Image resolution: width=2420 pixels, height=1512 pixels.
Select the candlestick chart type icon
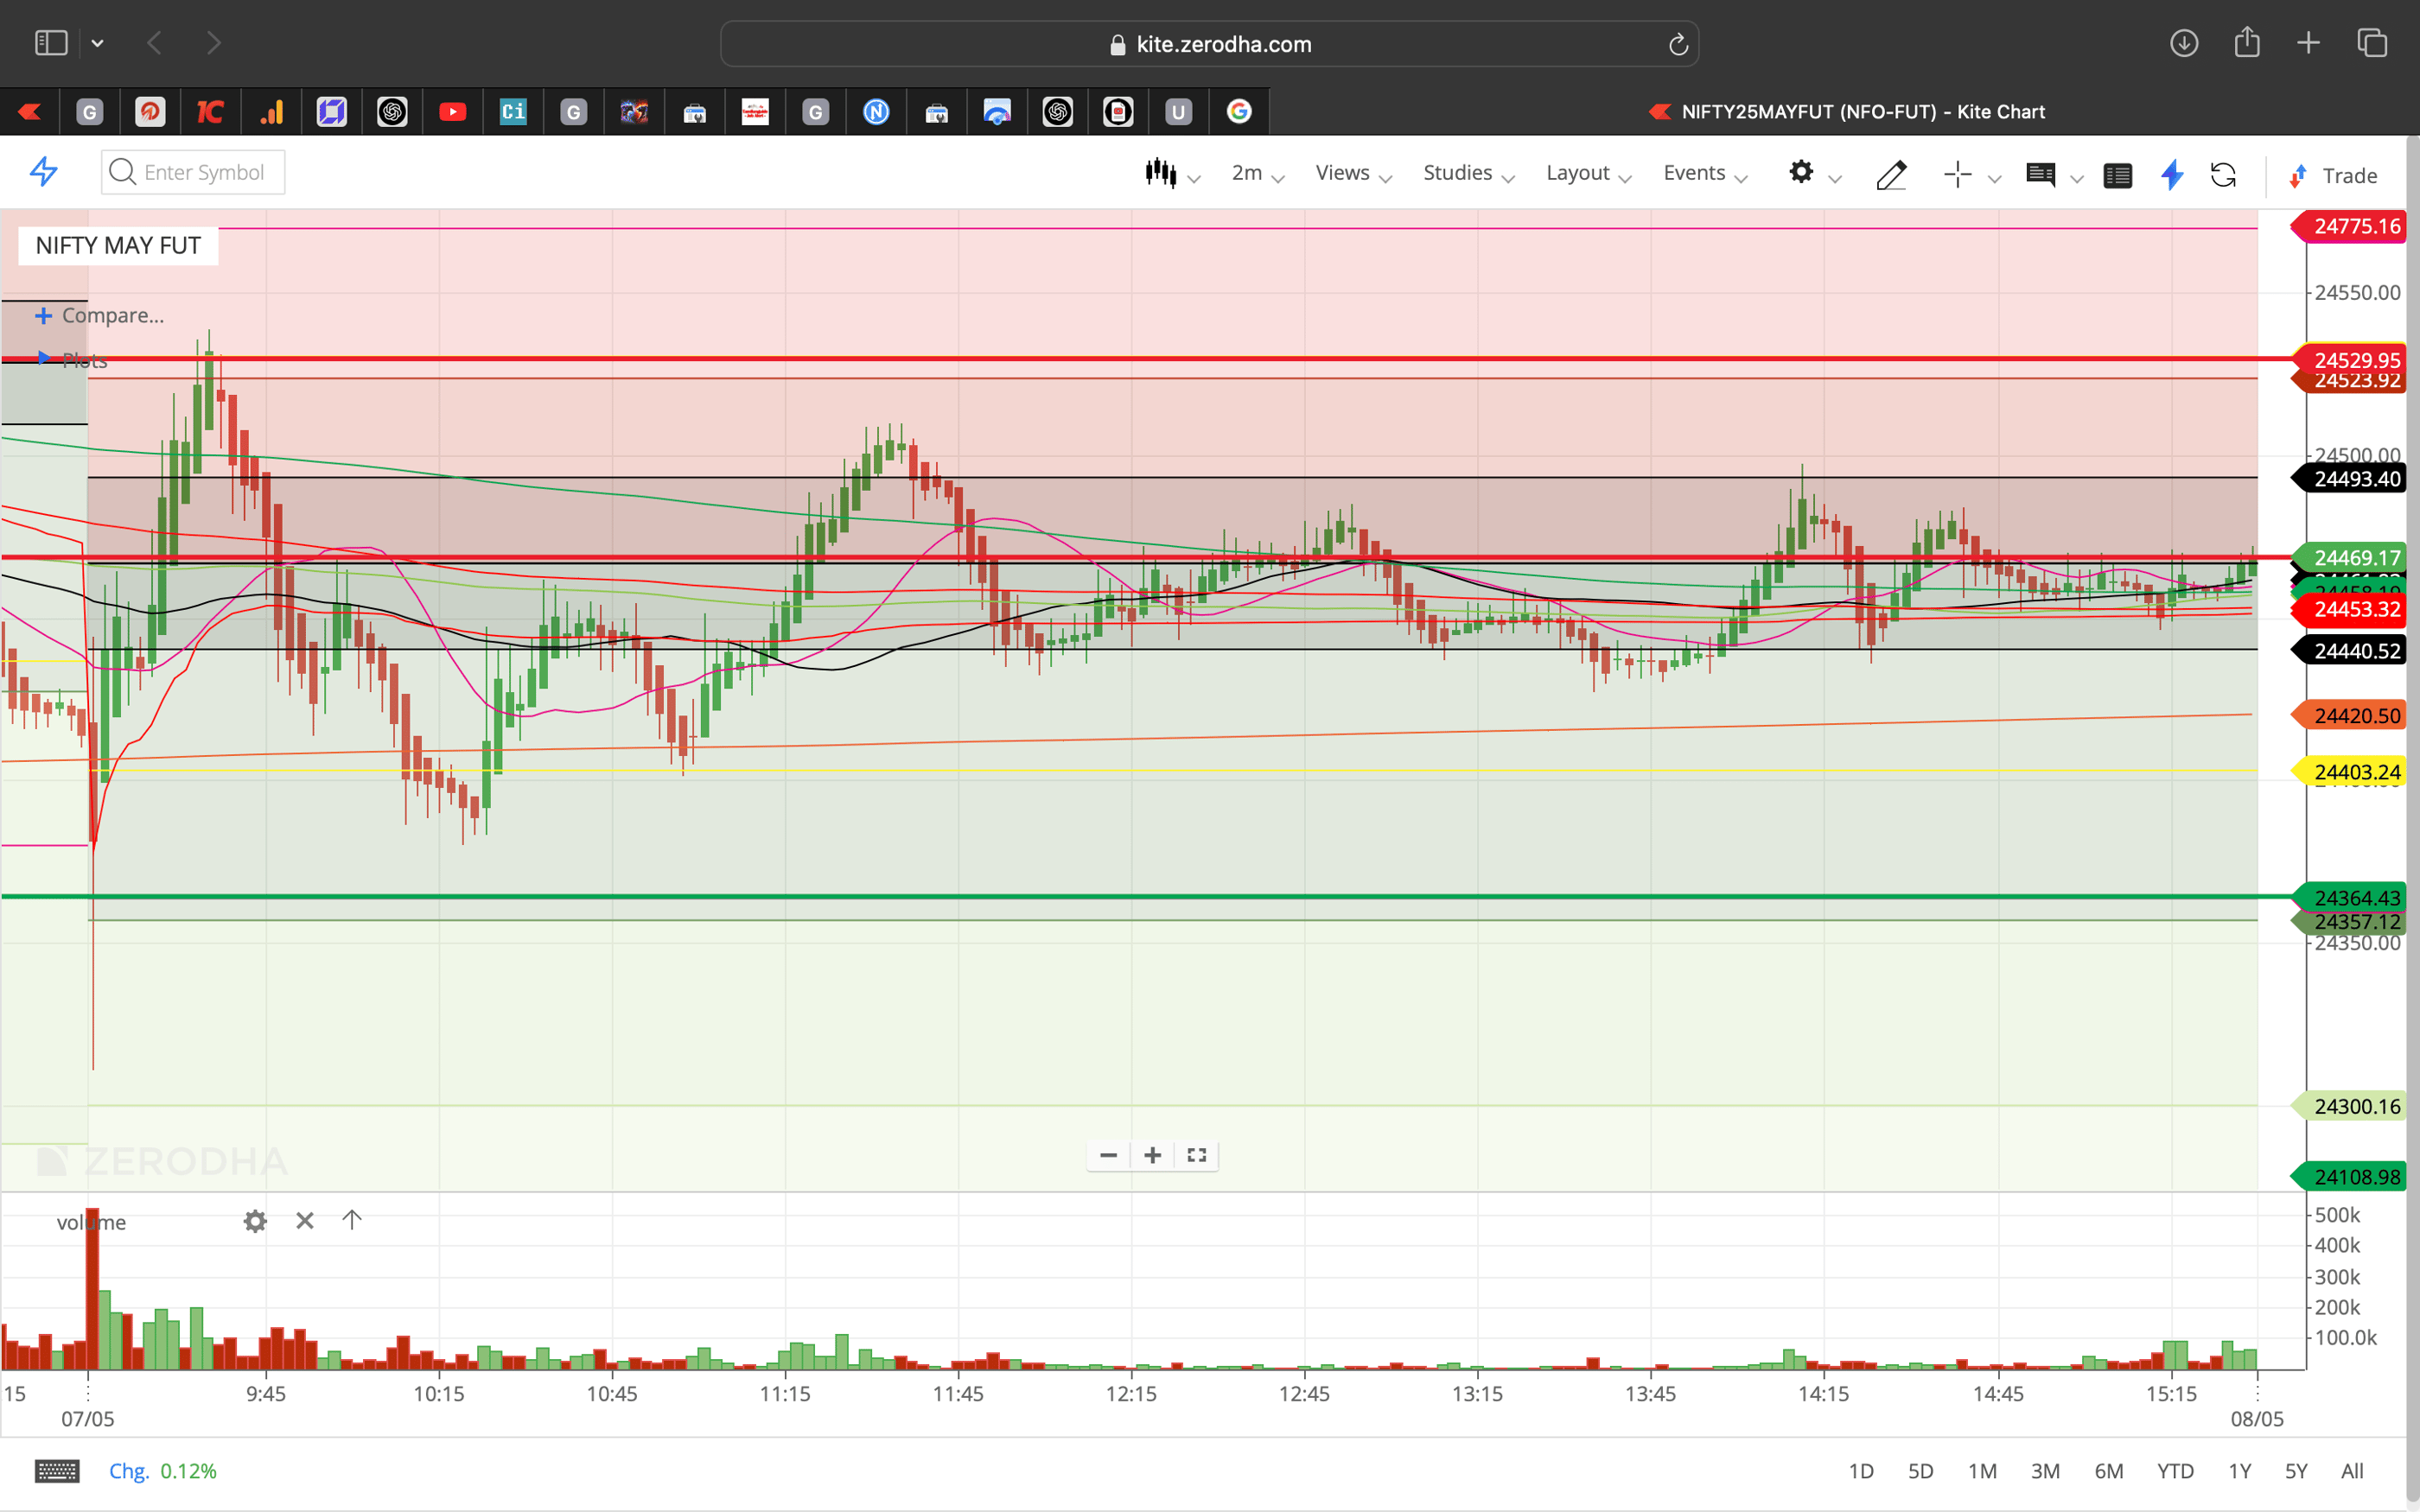pyautogui.click(x=1161, y=173)
